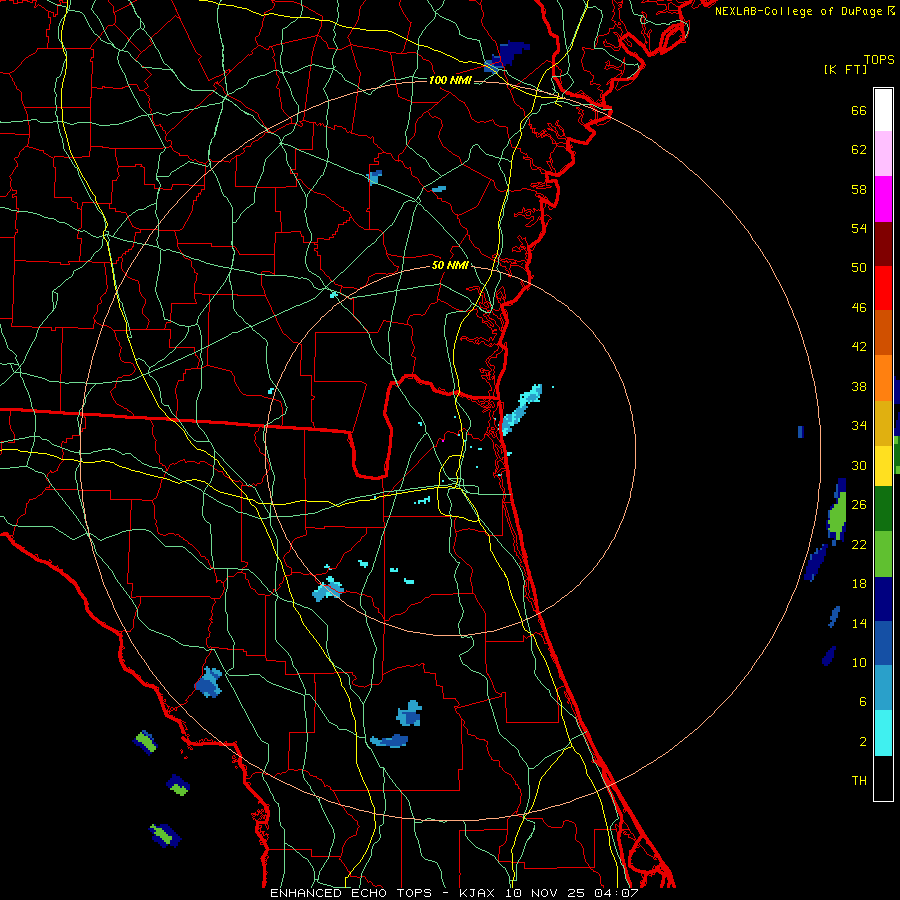Click the gold legend swatch
Screen dimensions: 900x900
[x=883, y=423]
